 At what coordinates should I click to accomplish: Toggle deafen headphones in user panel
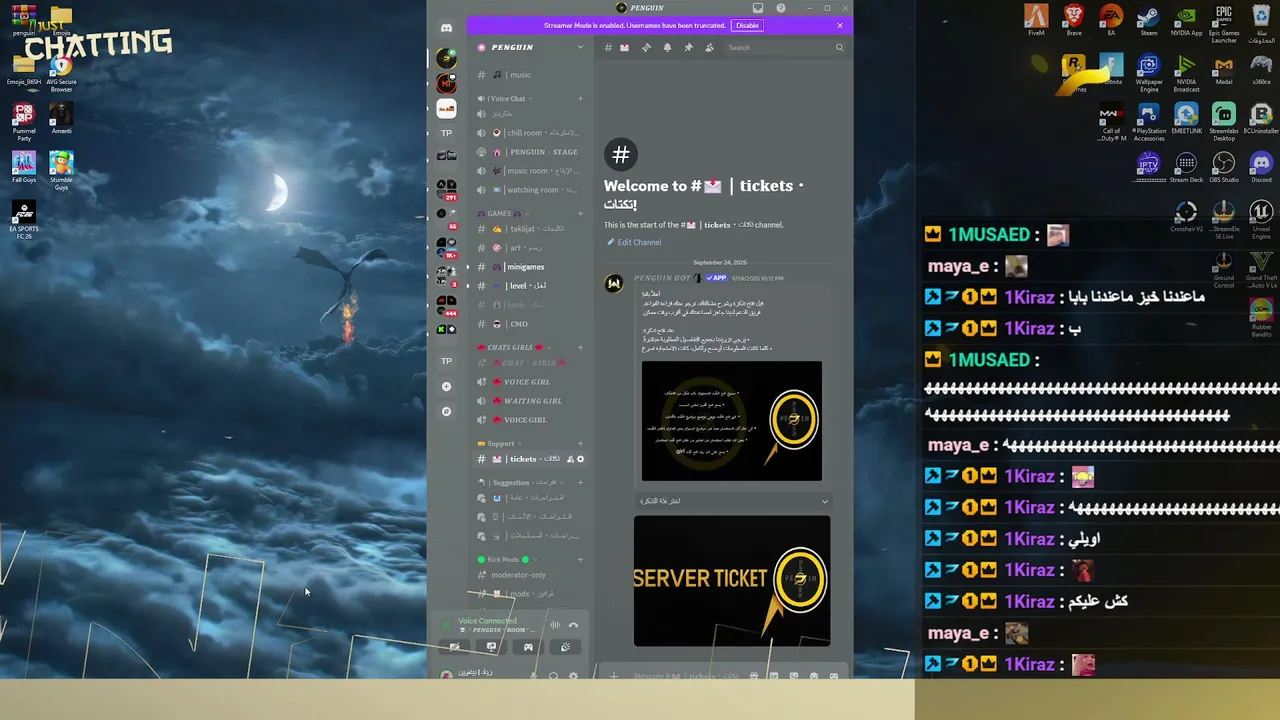[553, 675]
